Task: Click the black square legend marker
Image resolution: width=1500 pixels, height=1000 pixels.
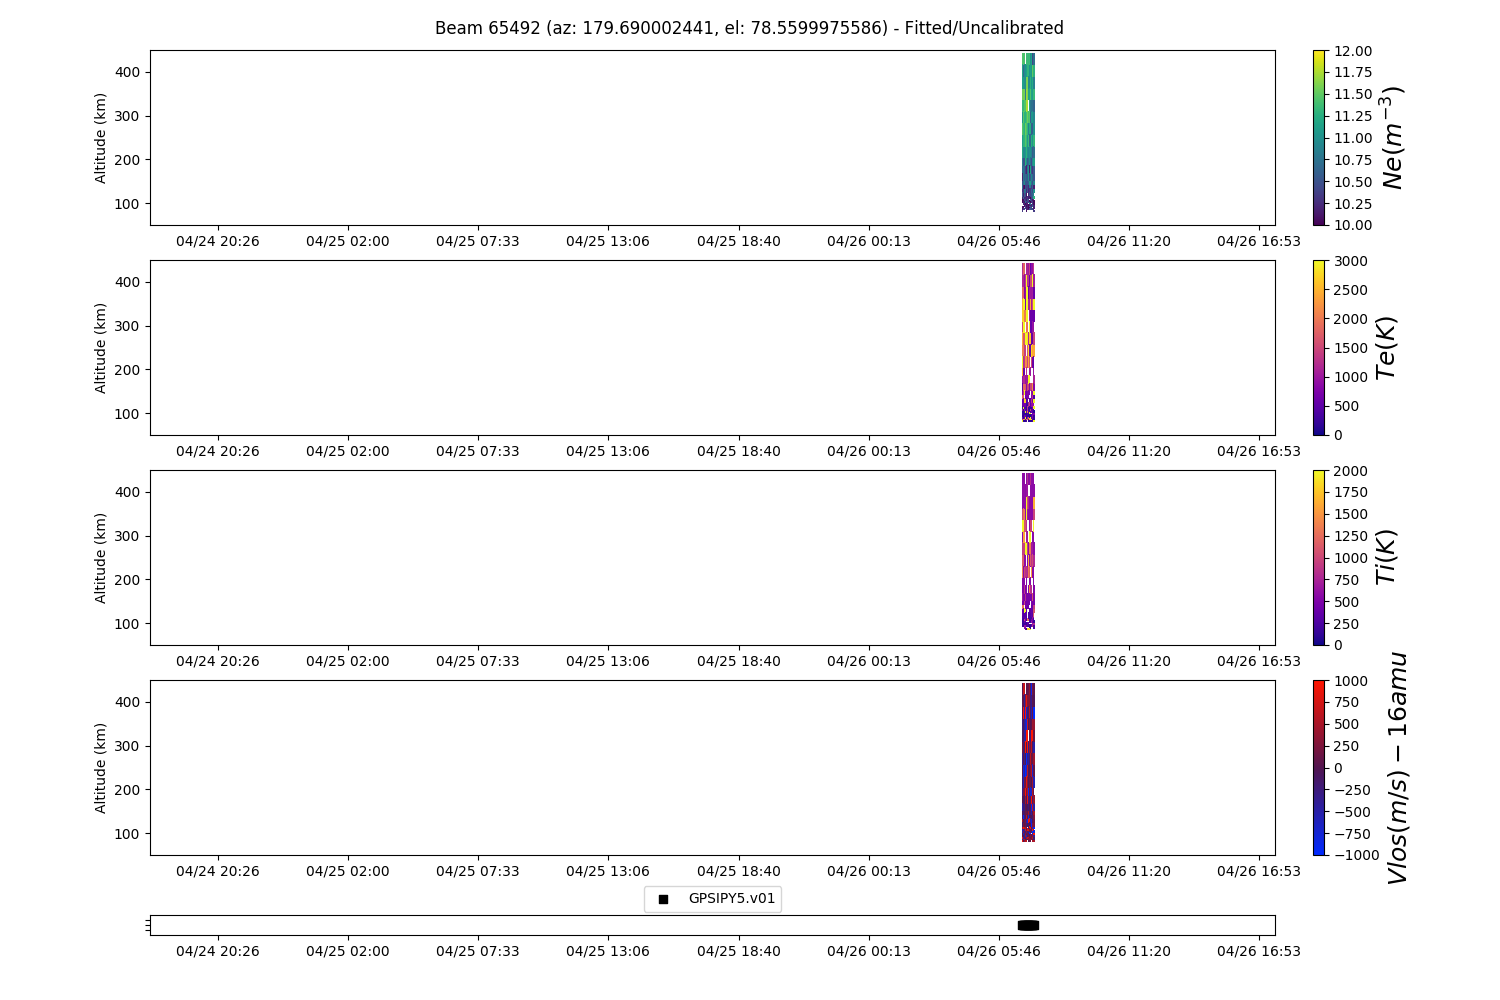Action: [663, 899]
